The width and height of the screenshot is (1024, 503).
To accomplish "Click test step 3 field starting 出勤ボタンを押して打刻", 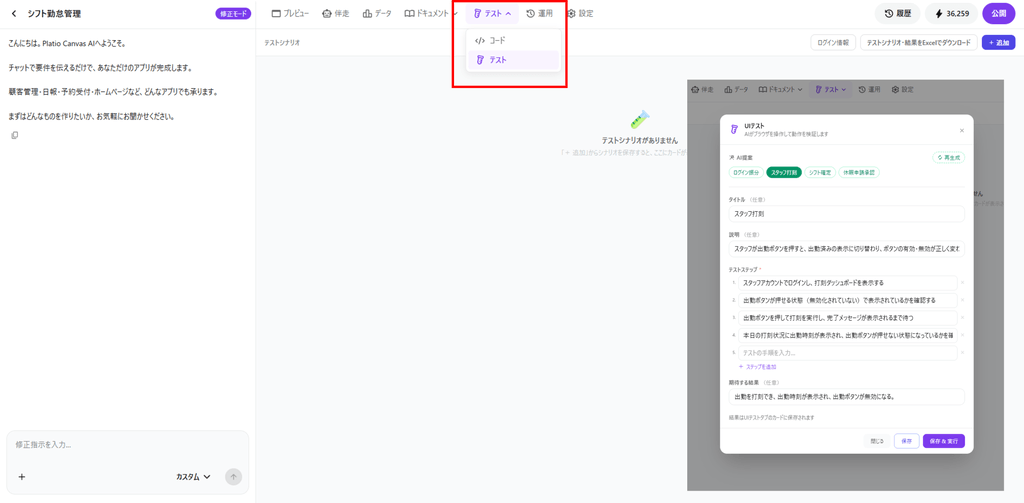I will tap(848, 318).
